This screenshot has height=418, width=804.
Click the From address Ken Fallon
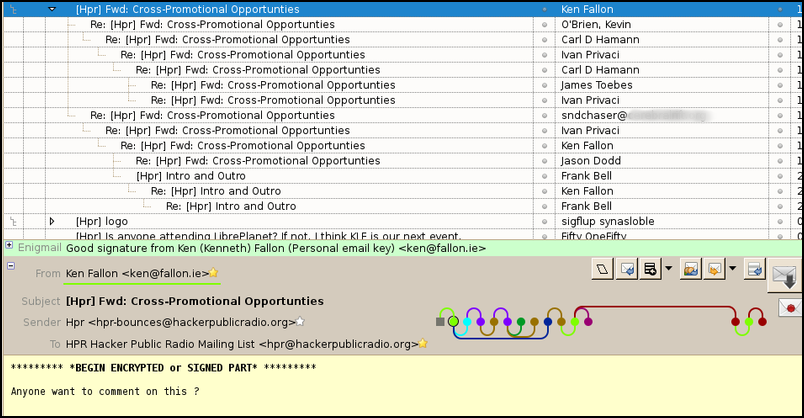tap(135, 273)
